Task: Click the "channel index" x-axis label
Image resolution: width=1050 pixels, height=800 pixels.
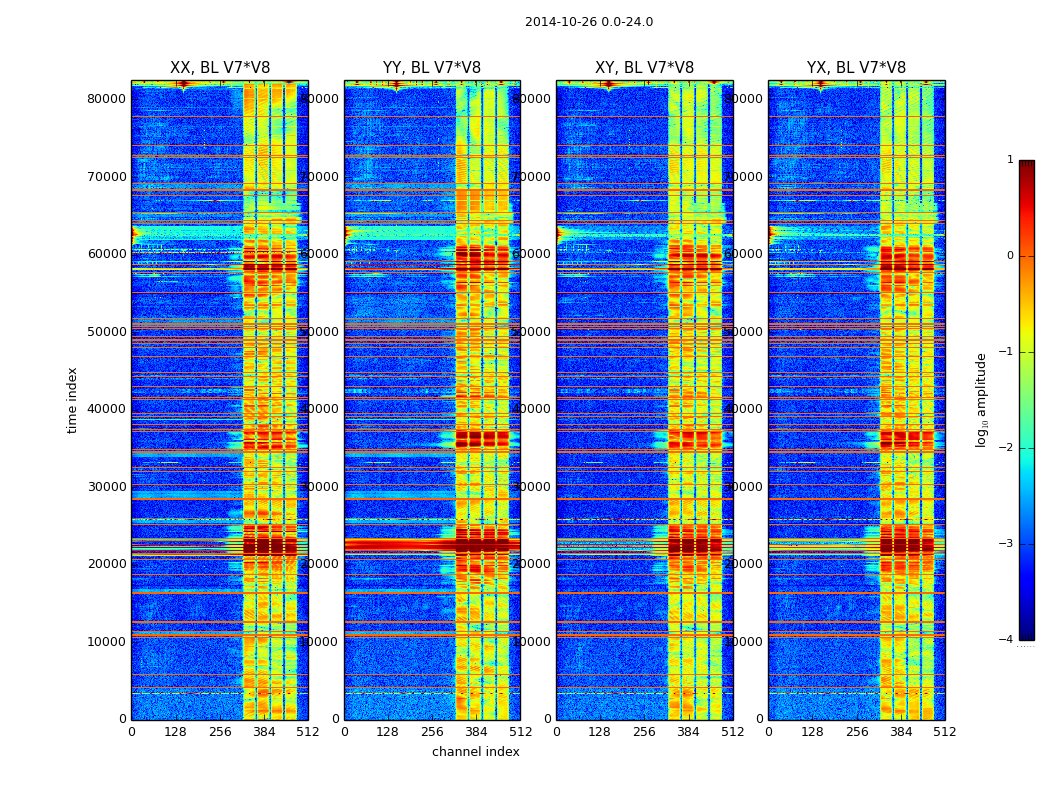Action: (x=476, y=752)
